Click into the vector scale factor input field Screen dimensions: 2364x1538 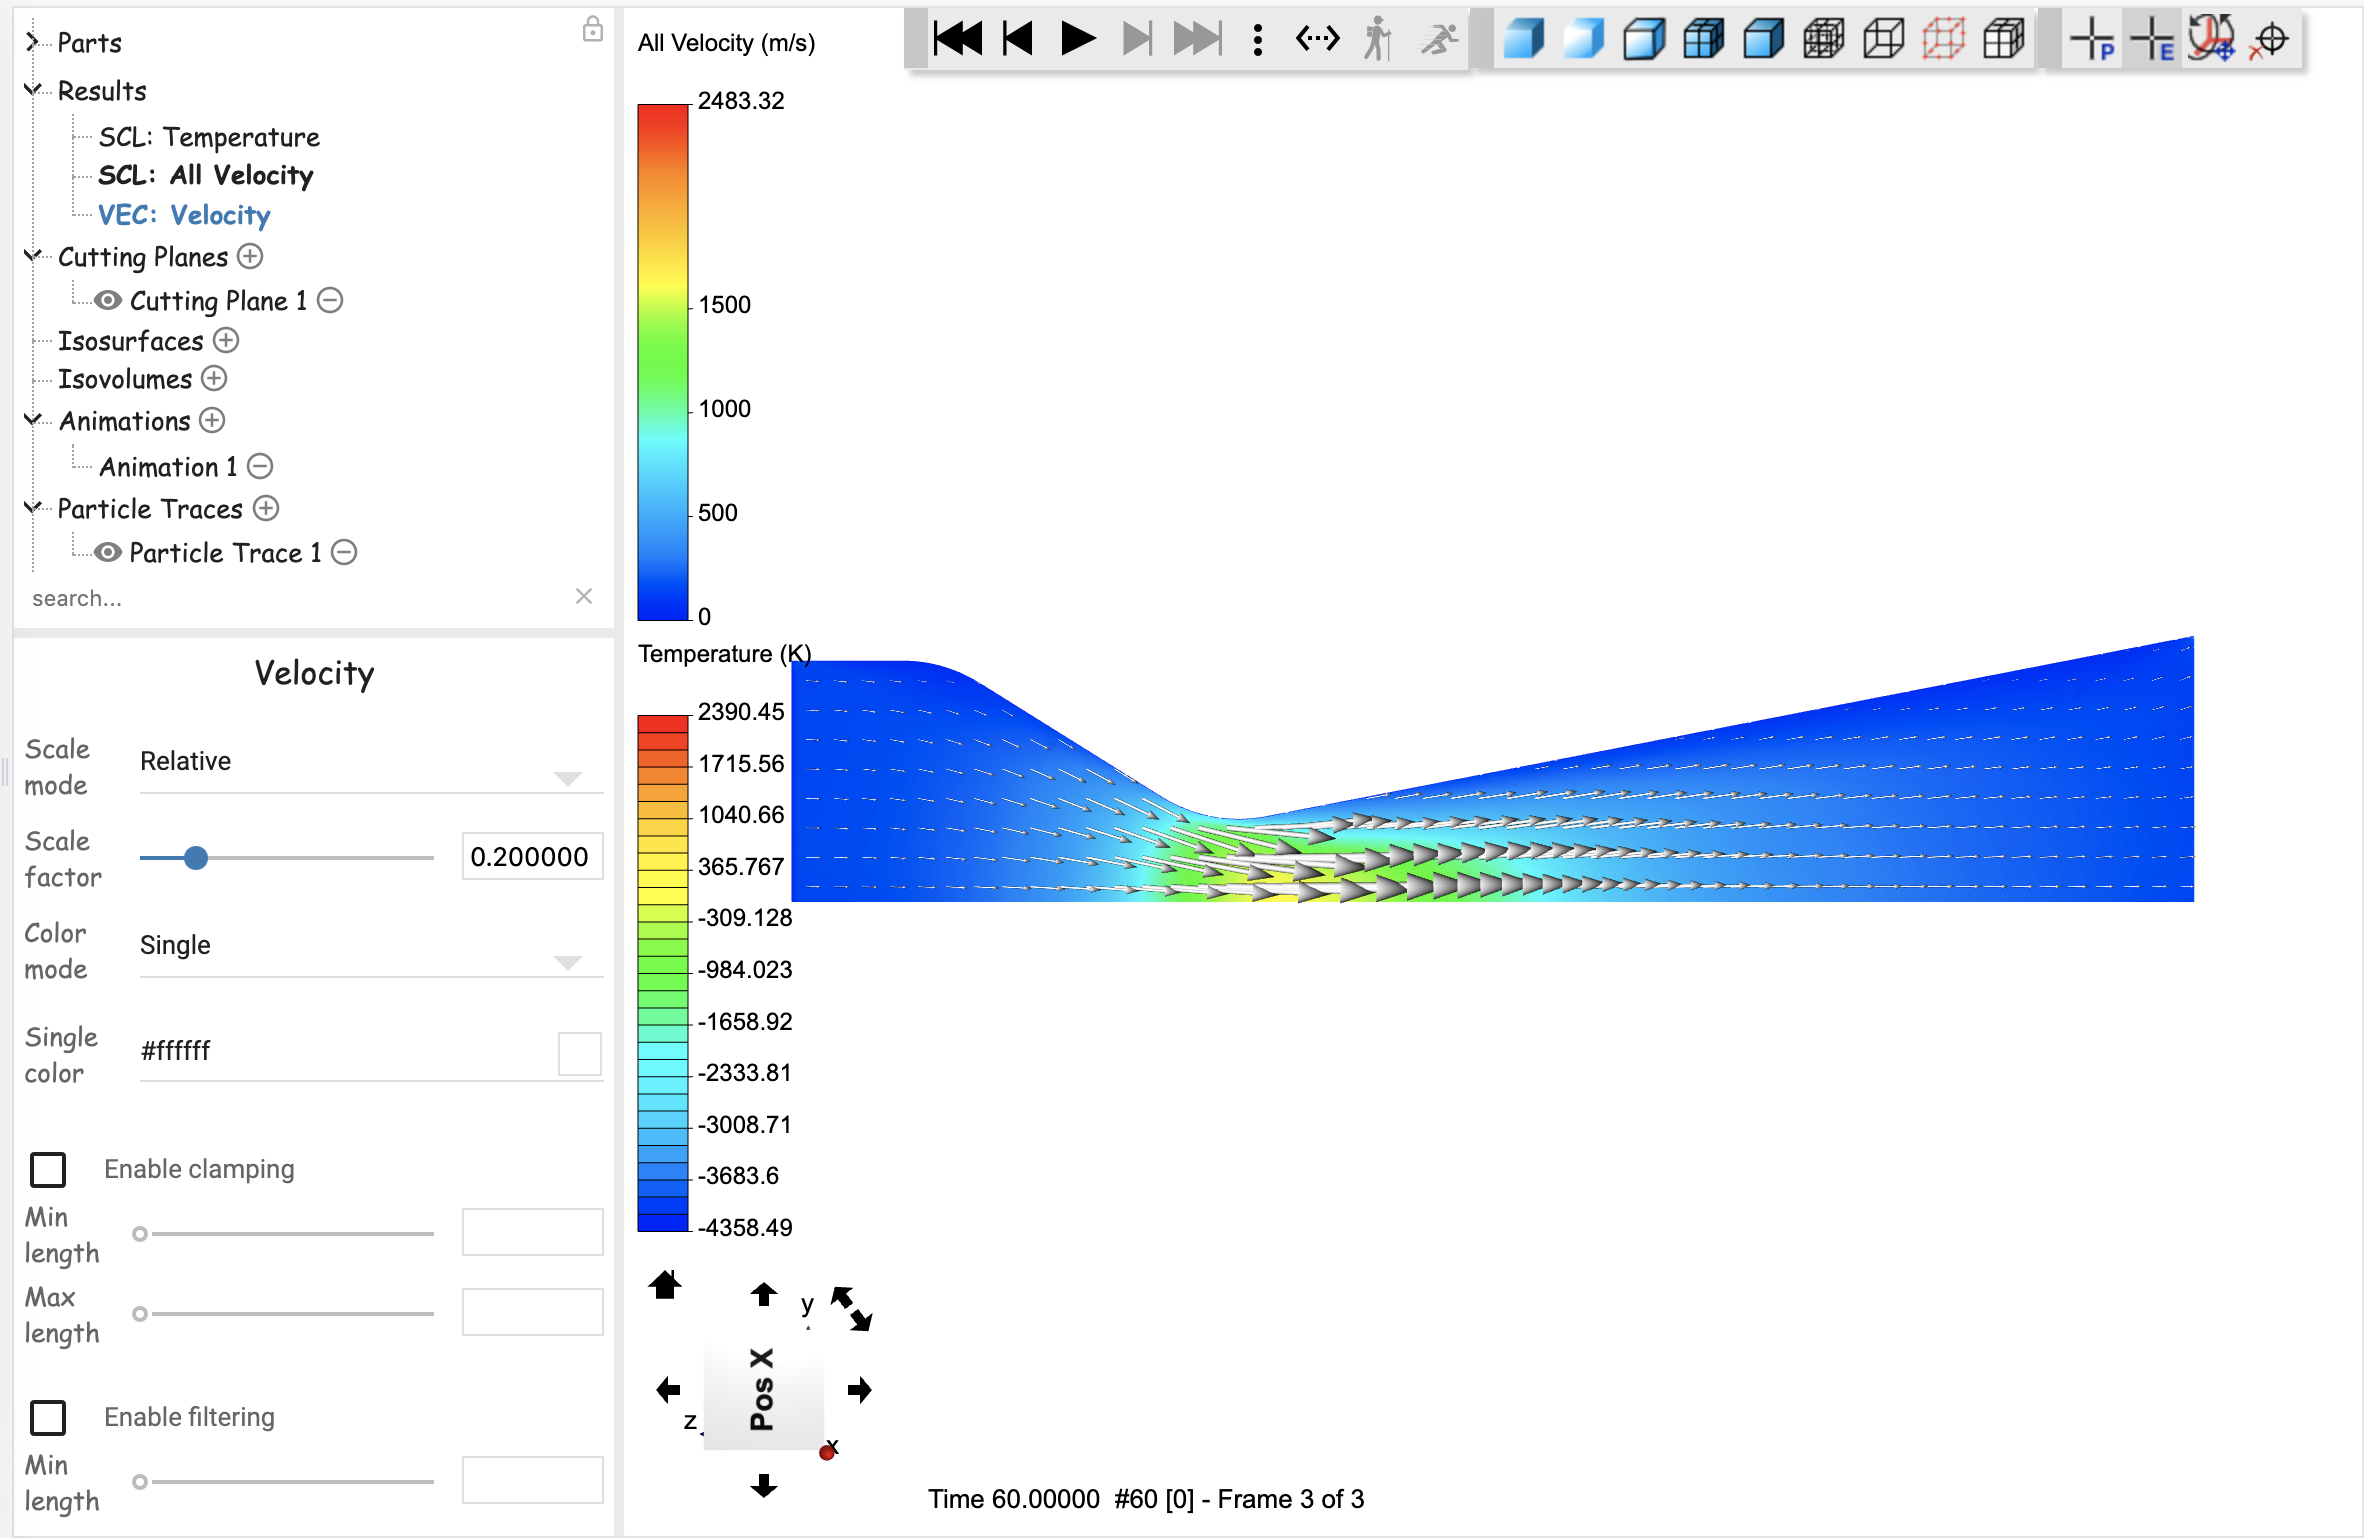(531, 856)
